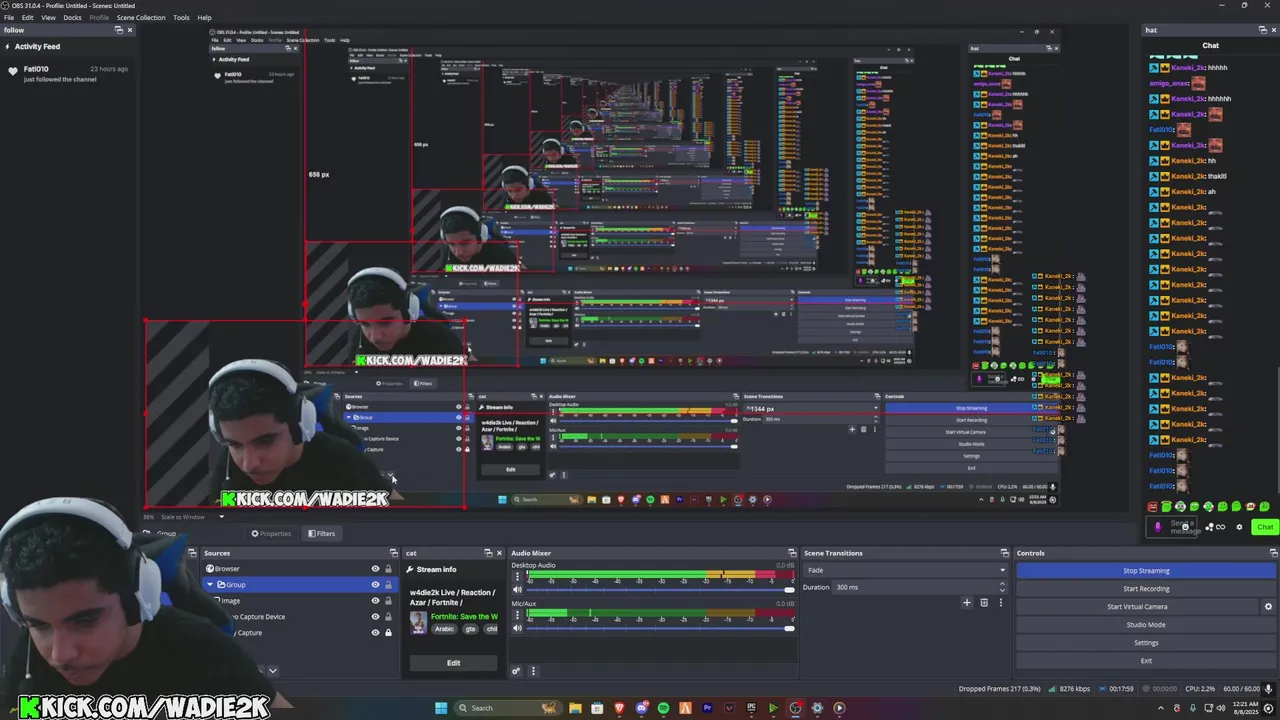Toggle lock on the Video Capture Device source

389,617
